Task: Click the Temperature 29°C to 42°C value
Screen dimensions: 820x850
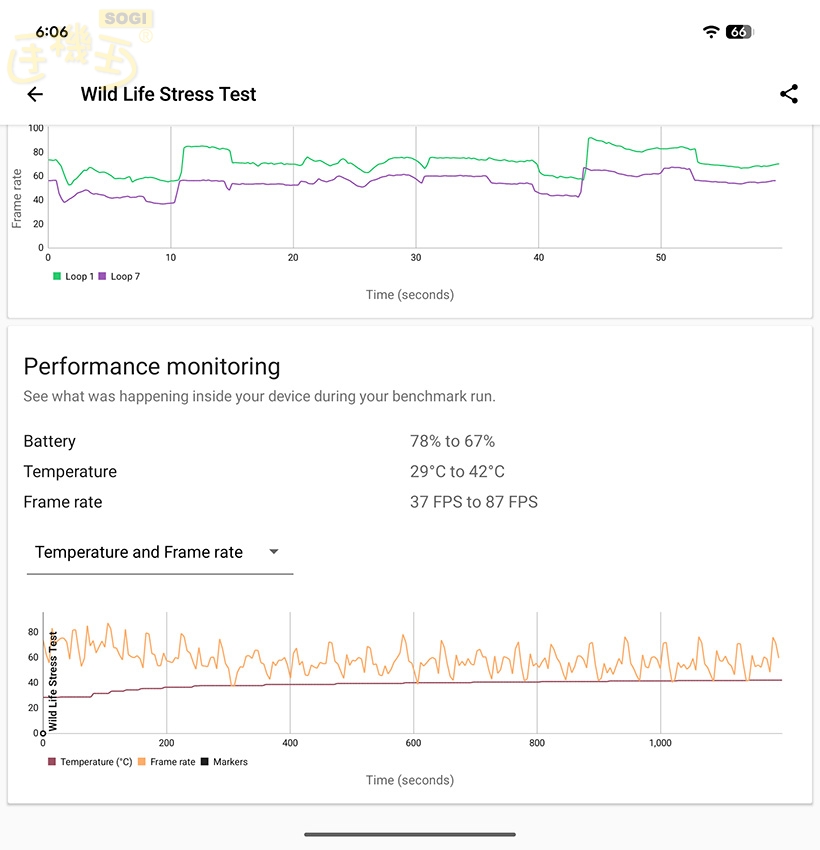Action: [x=457, y=472]
